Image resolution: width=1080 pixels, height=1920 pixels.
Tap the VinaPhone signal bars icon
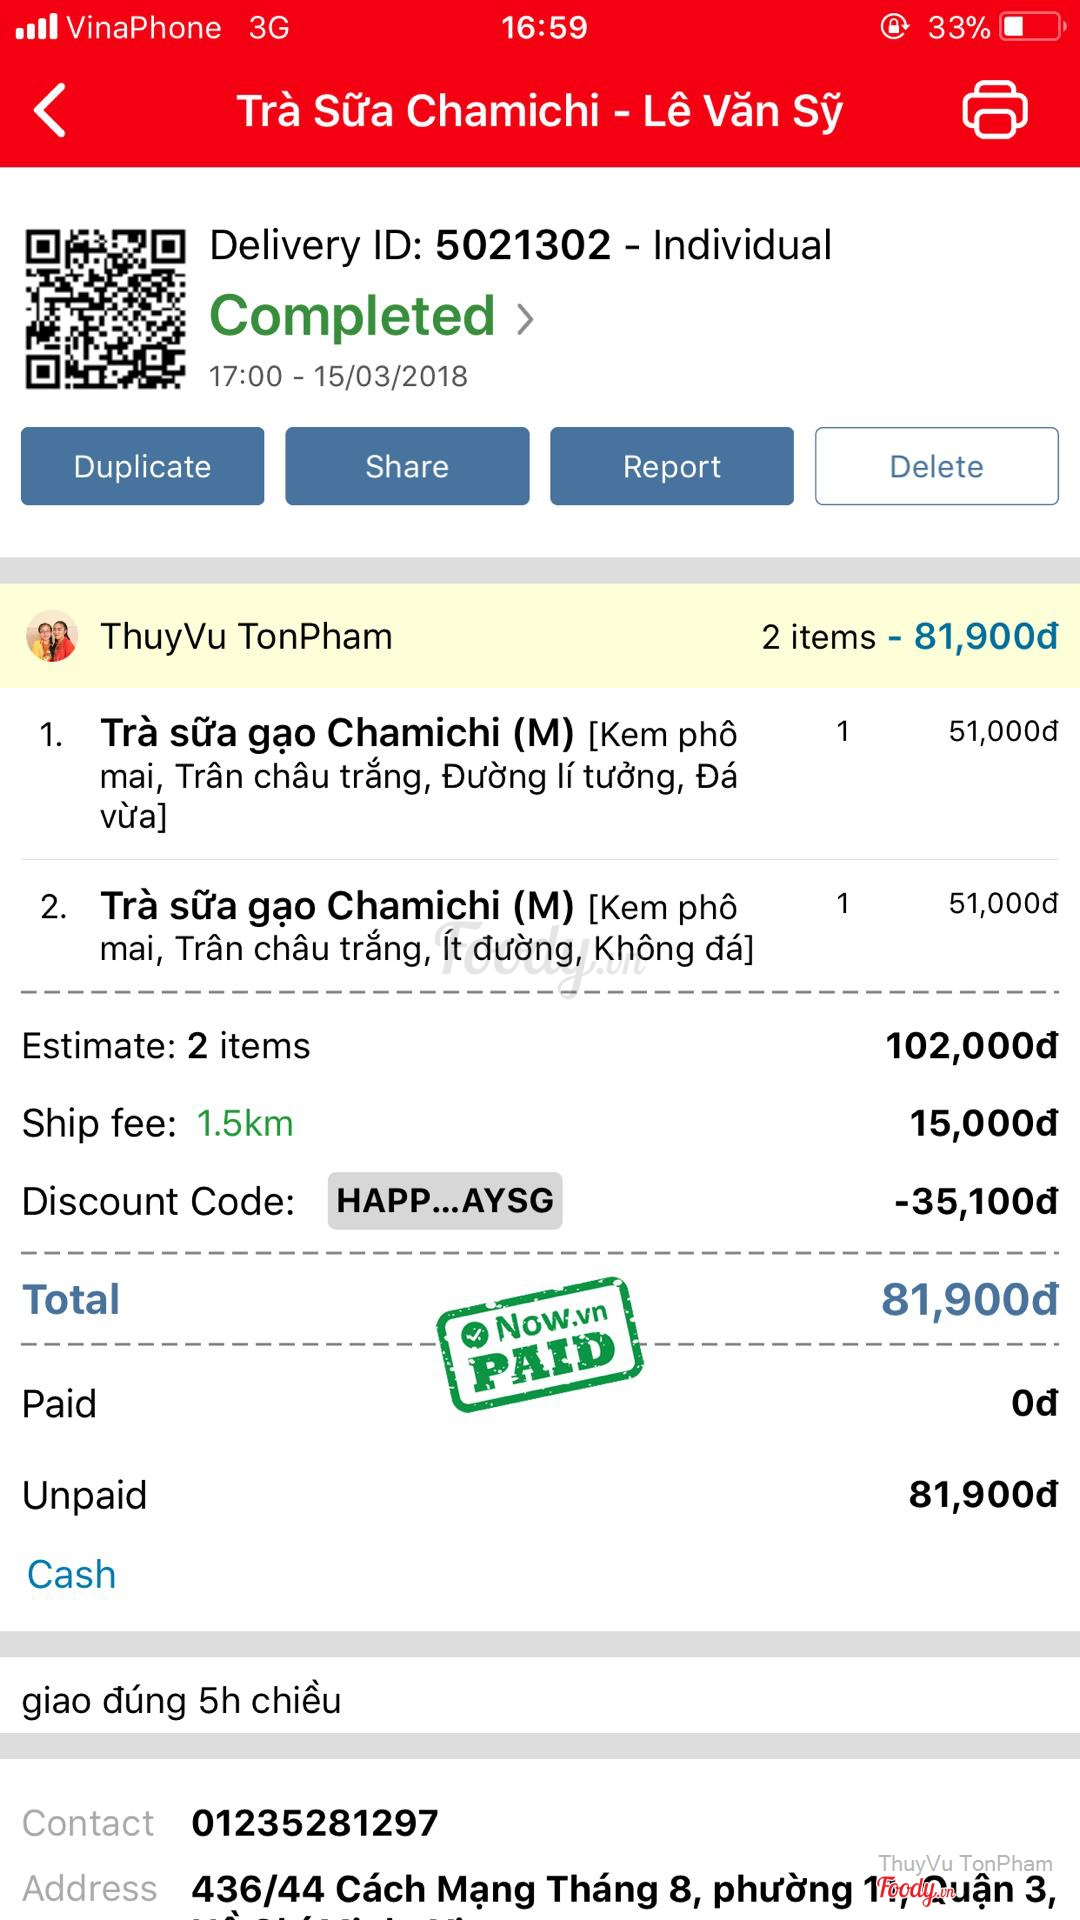click(37, 27)
